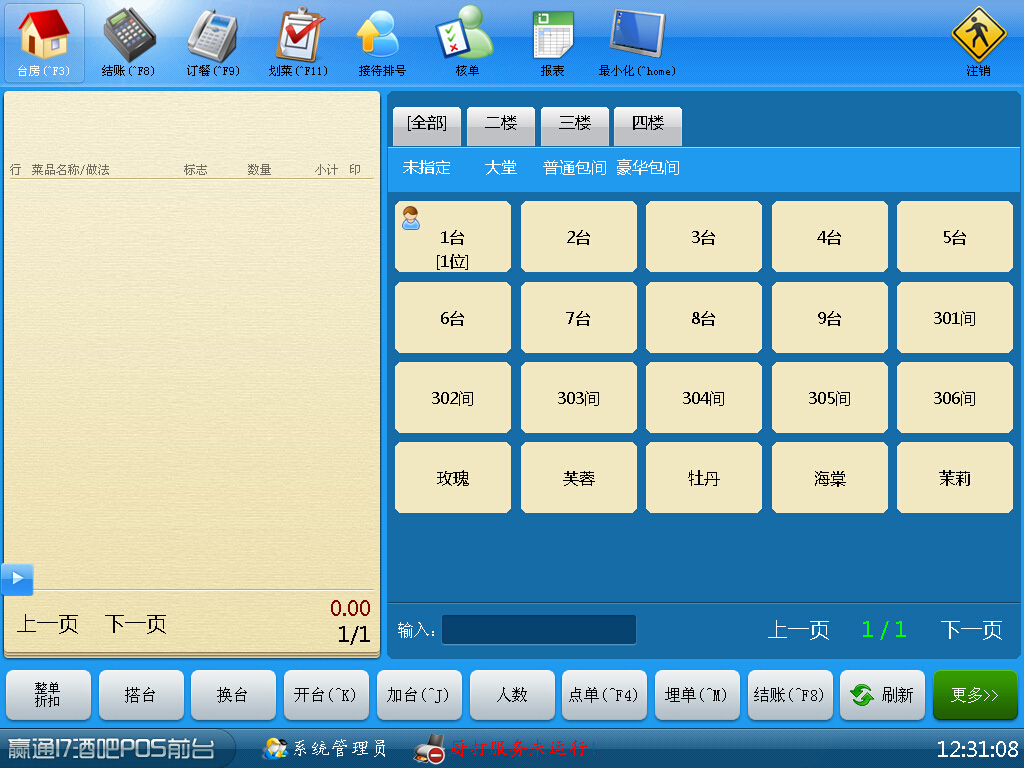Expand more options with 更多>> button
The height and width of the screenshot is (768, 1024).
tap(975, 695)
